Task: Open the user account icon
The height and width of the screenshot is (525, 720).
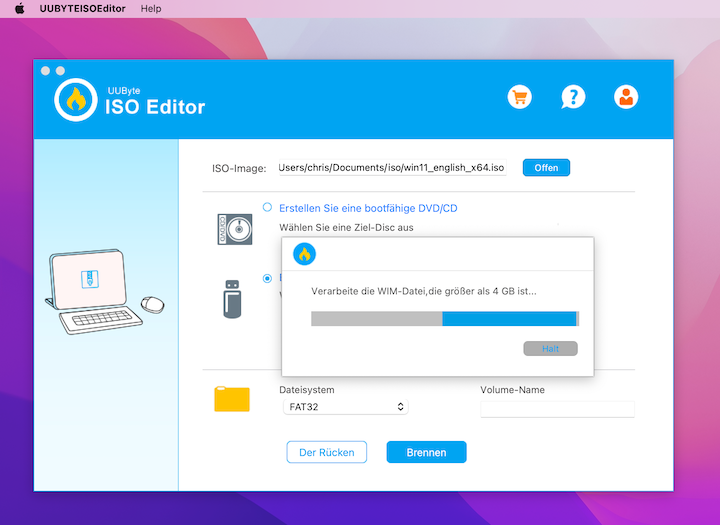Action: tap(626, 97)
